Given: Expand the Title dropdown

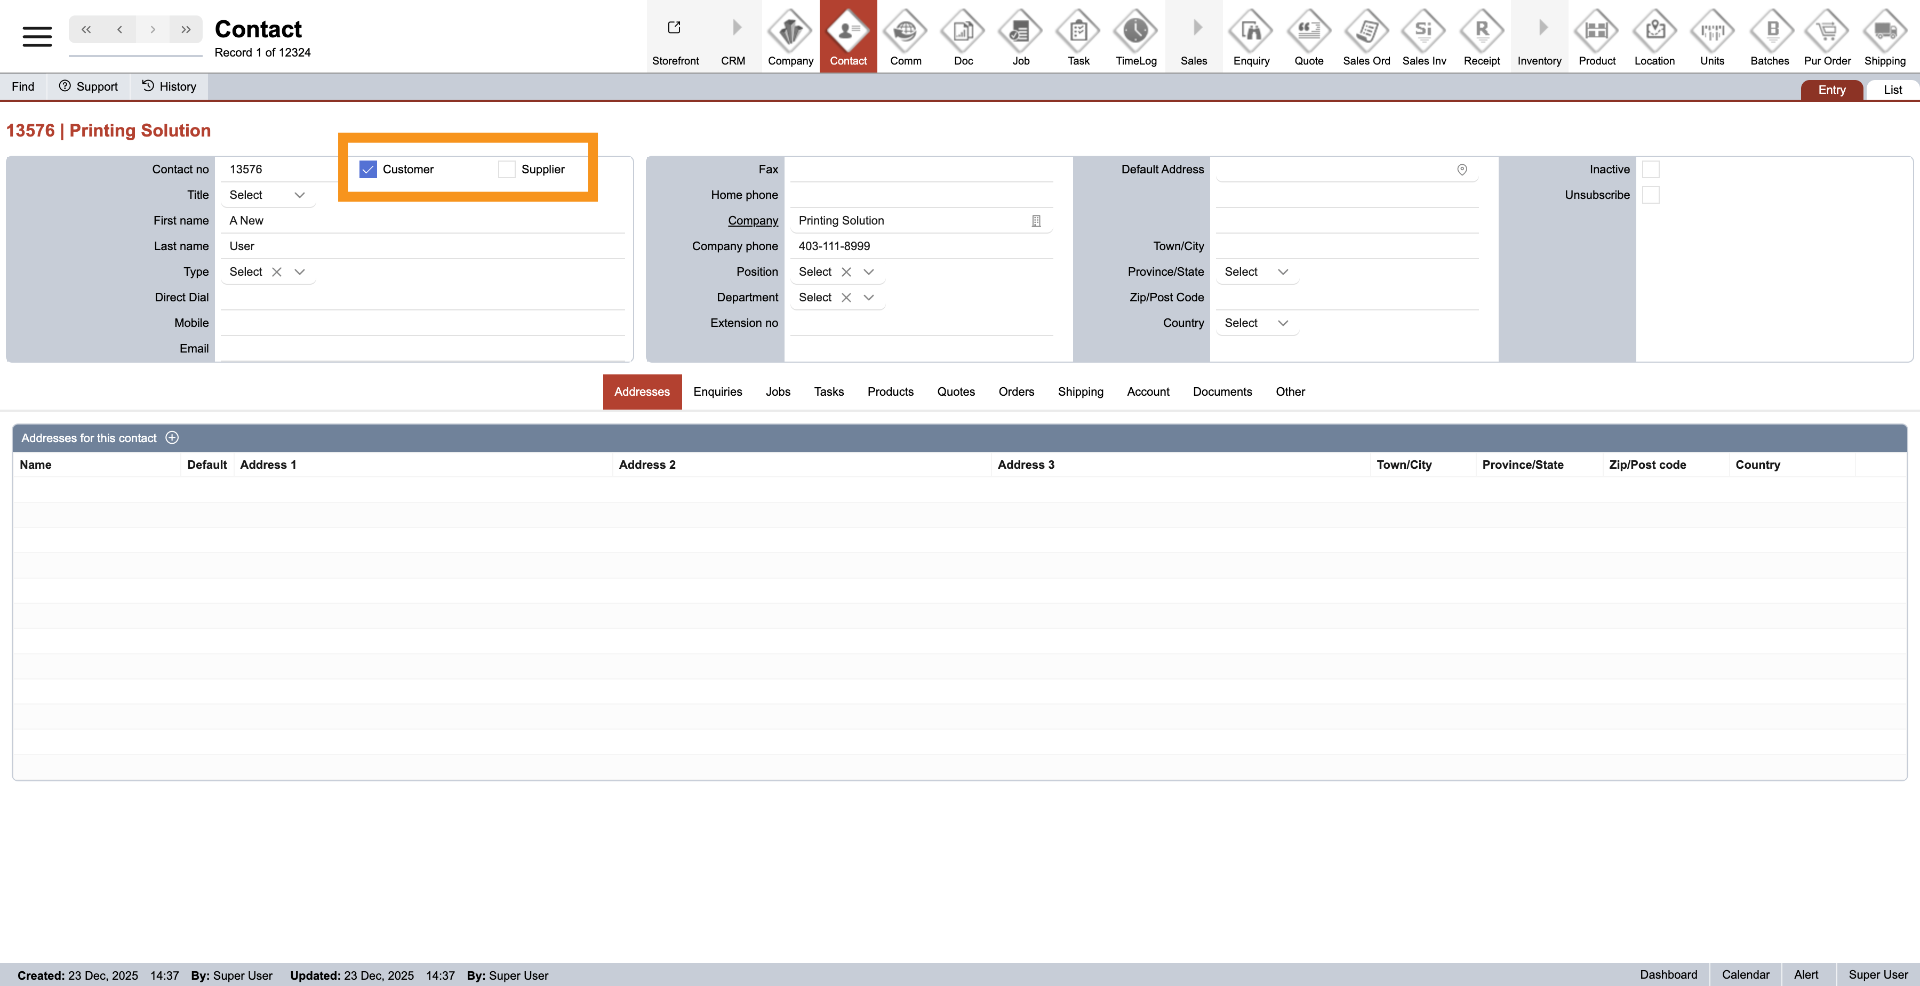Looking at the screenshot, I should 299,196.
